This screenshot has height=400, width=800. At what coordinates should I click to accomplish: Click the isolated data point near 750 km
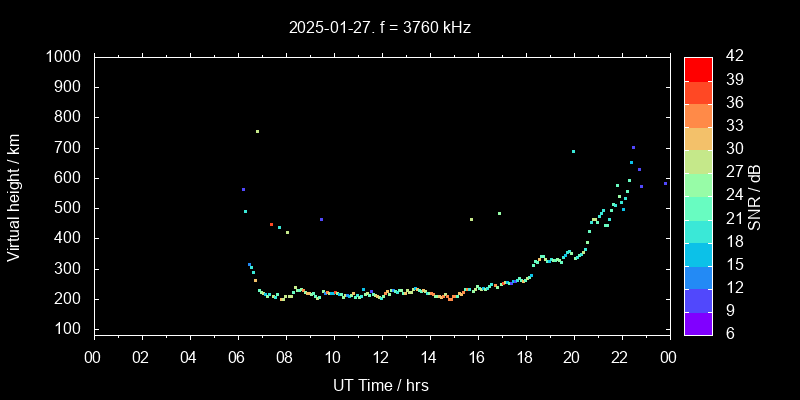257,131
